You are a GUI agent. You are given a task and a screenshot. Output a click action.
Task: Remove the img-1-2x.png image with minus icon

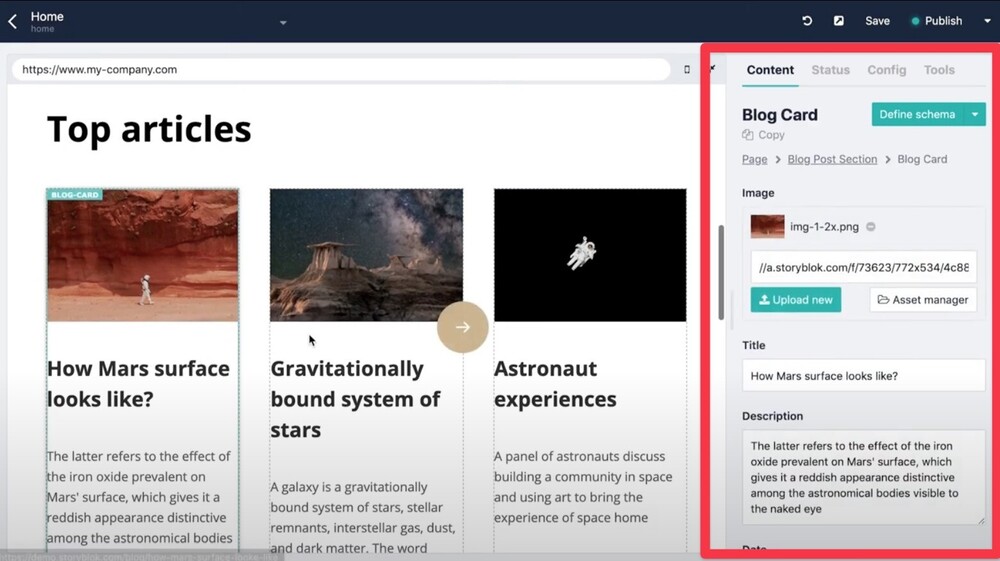coord(871,227)
